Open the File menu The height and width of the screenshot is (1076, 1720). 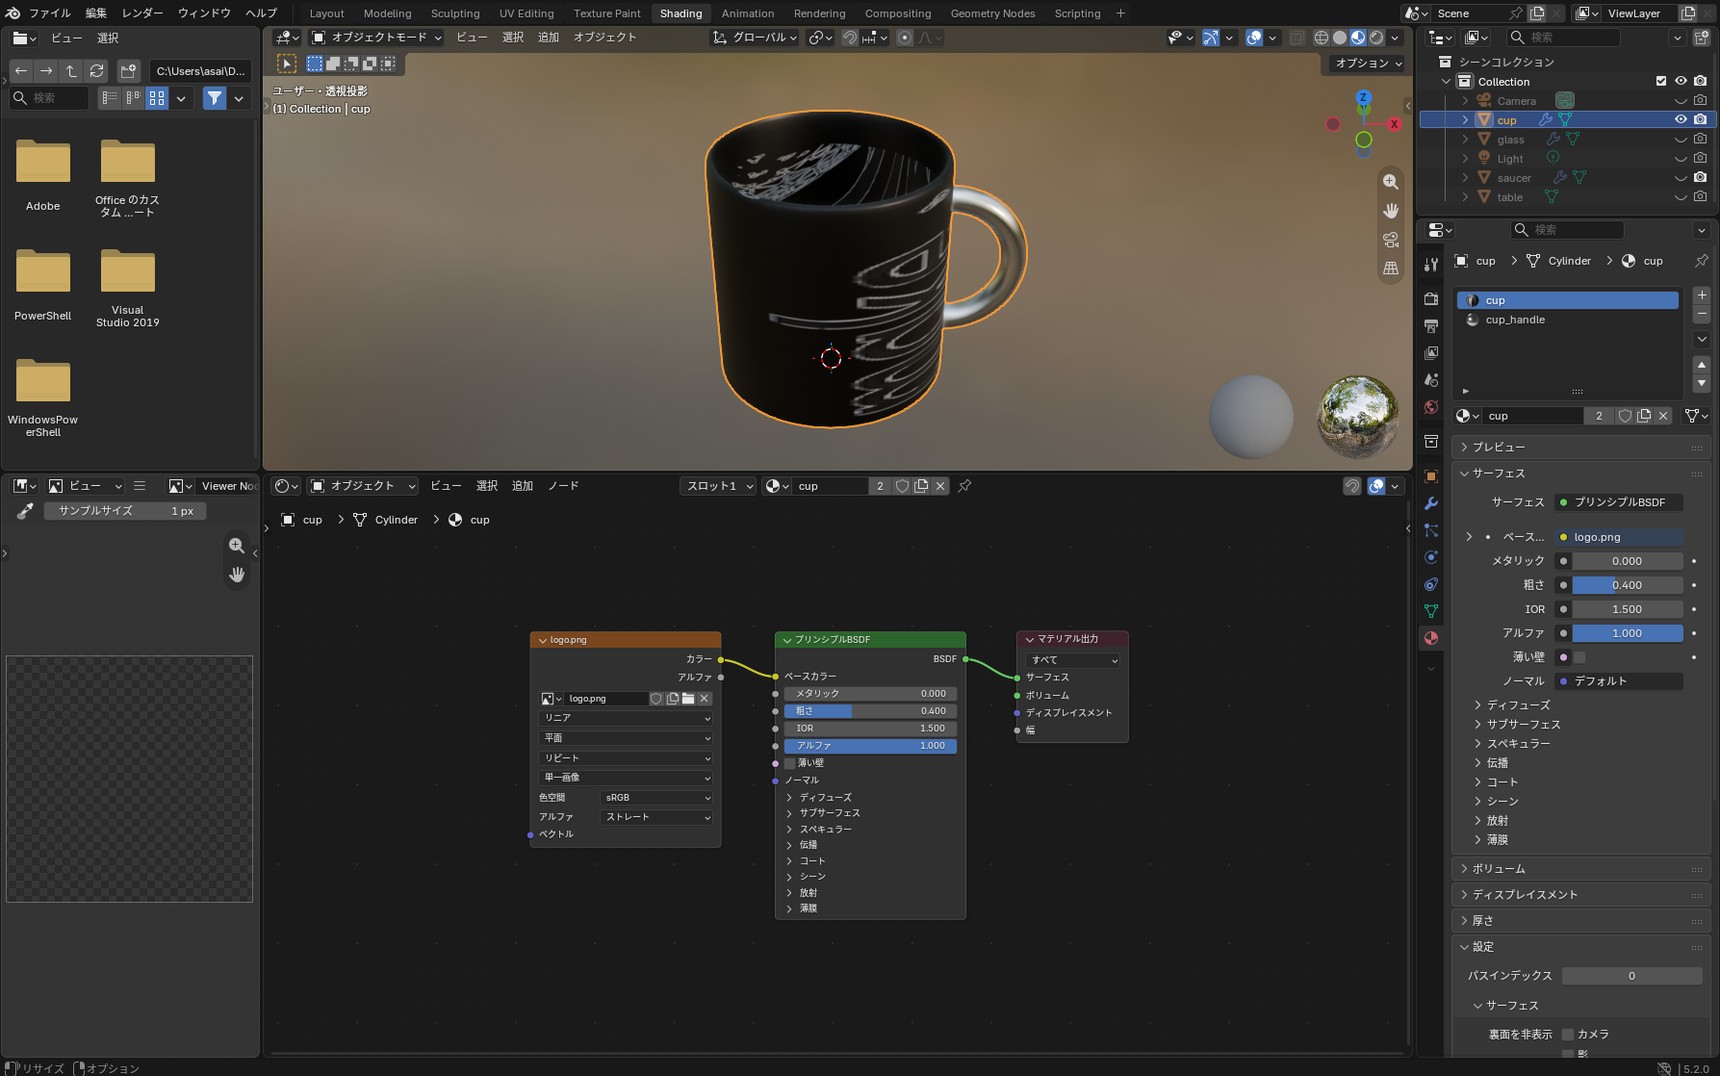click(49, 13)
